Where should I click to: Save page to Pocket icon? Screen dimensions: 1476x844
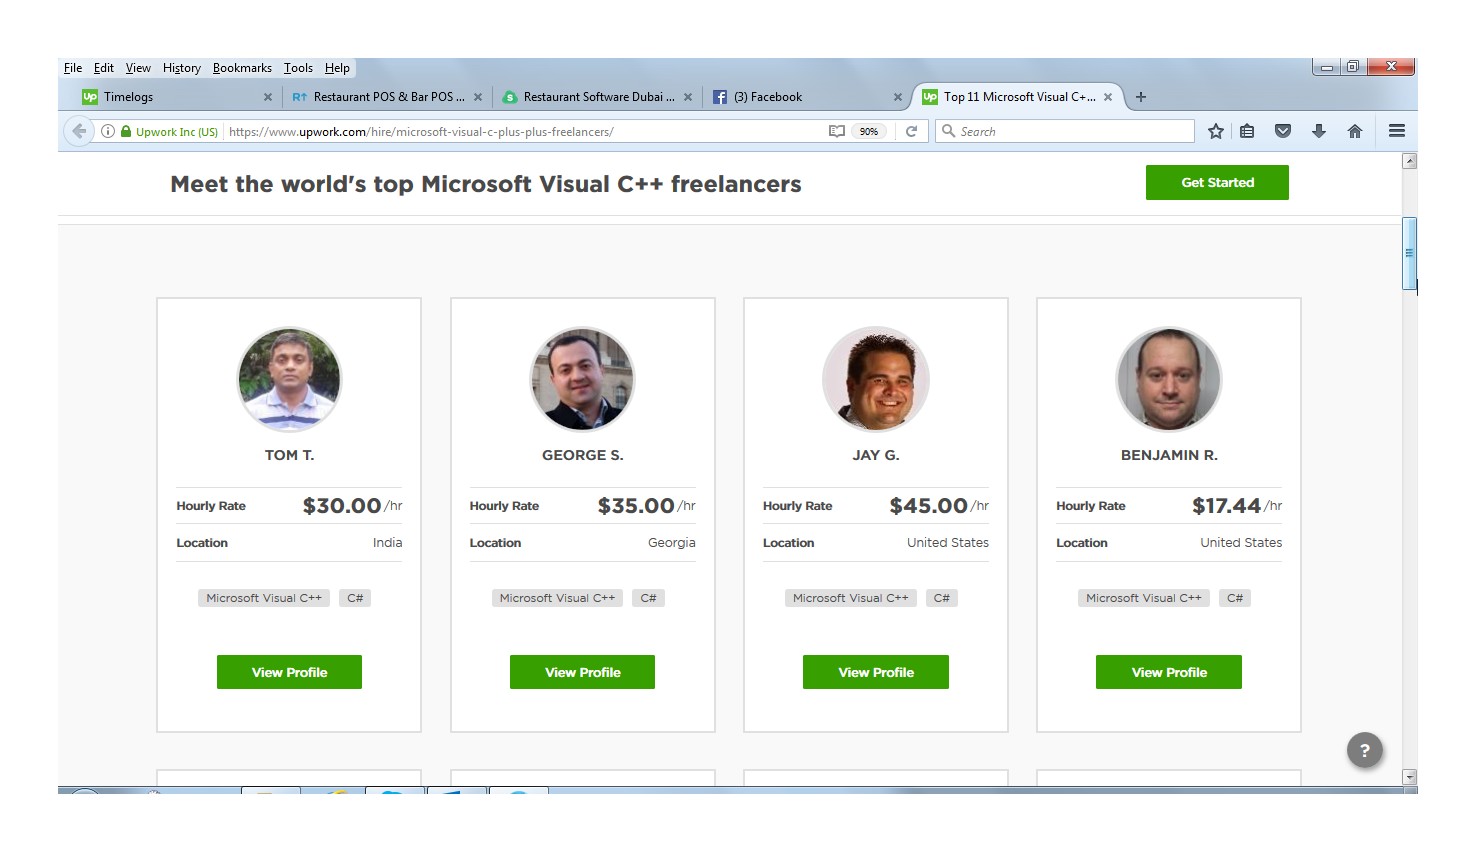coord(1283,131)
